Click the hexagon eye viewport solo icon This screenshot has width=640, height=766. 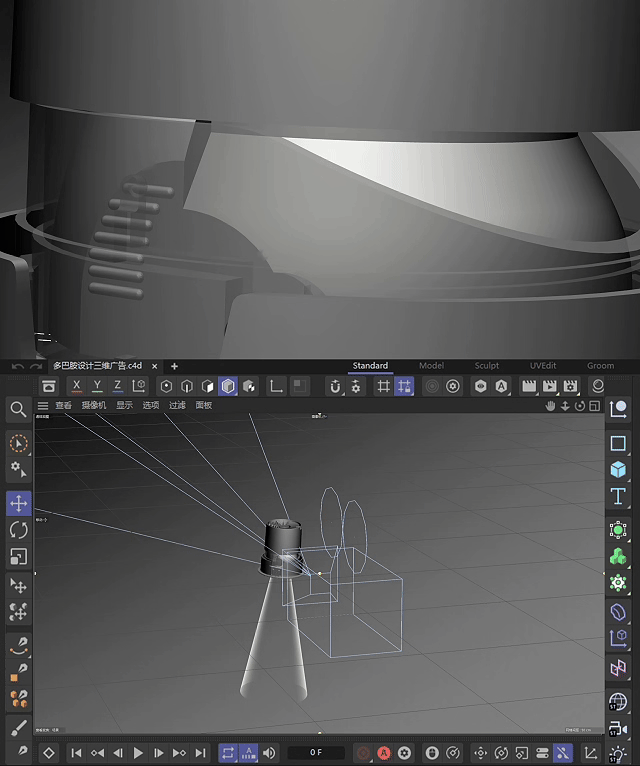click(x=481, y=386)
